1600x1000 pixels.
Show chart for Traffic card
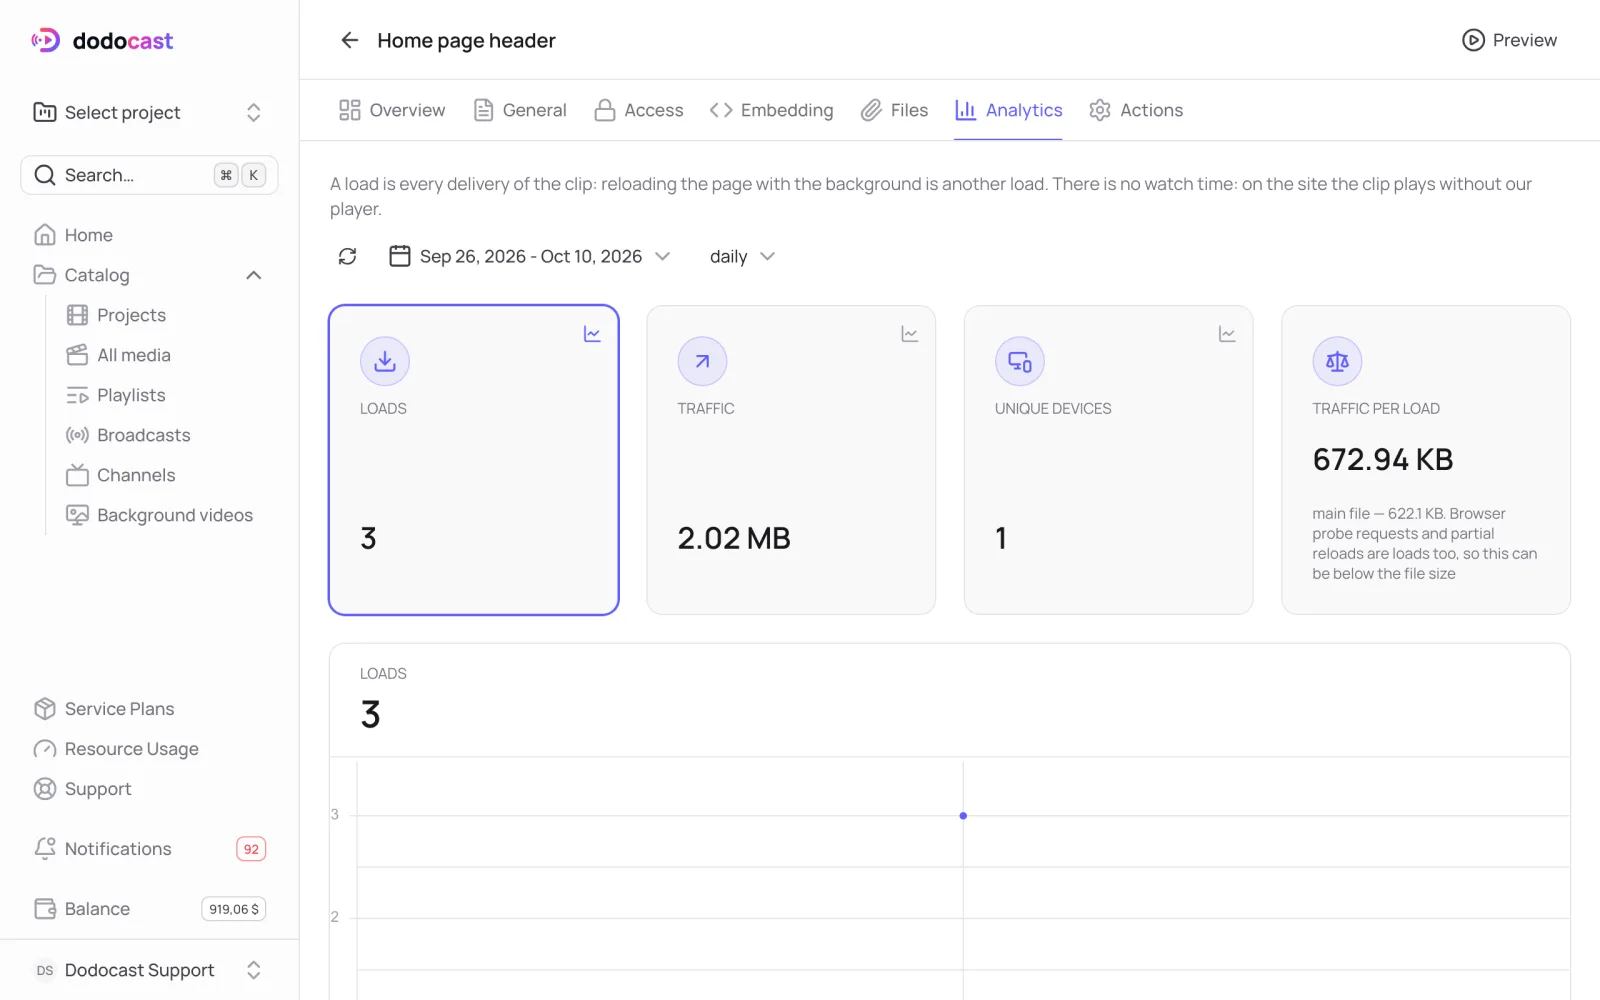909,334
